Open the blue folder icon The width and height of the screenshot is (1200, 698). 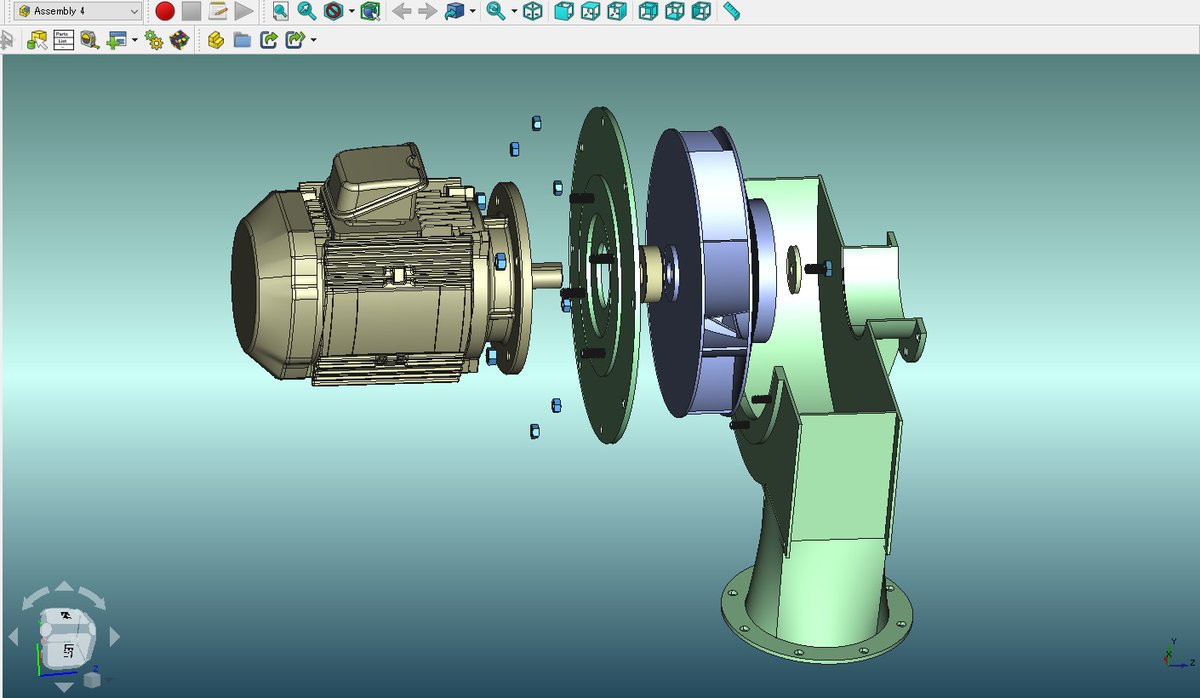point(242,40)
